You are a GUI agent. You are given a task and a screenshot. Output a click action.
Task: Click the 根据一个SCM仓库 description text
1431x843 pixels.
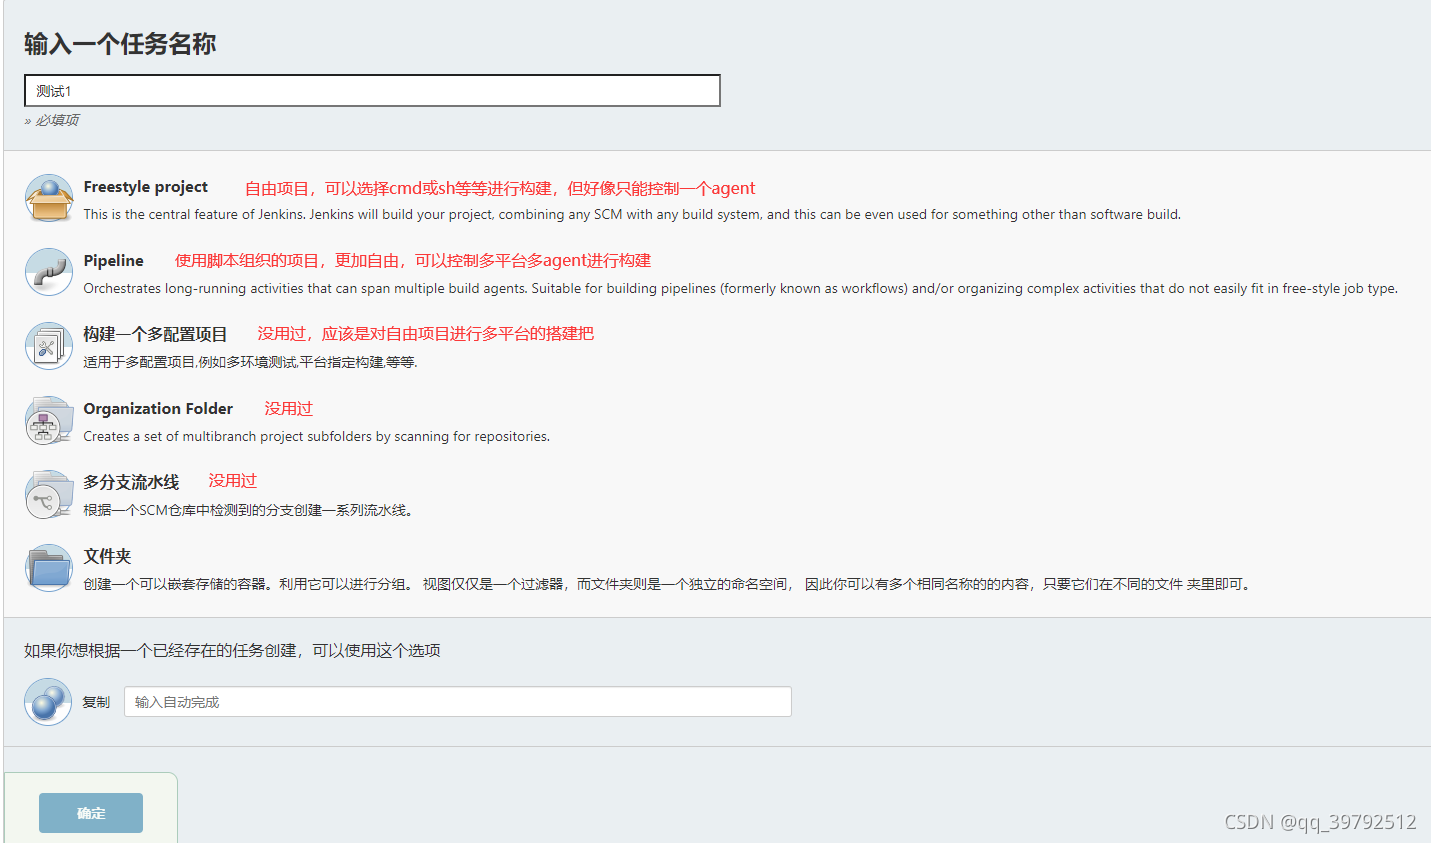248,510
